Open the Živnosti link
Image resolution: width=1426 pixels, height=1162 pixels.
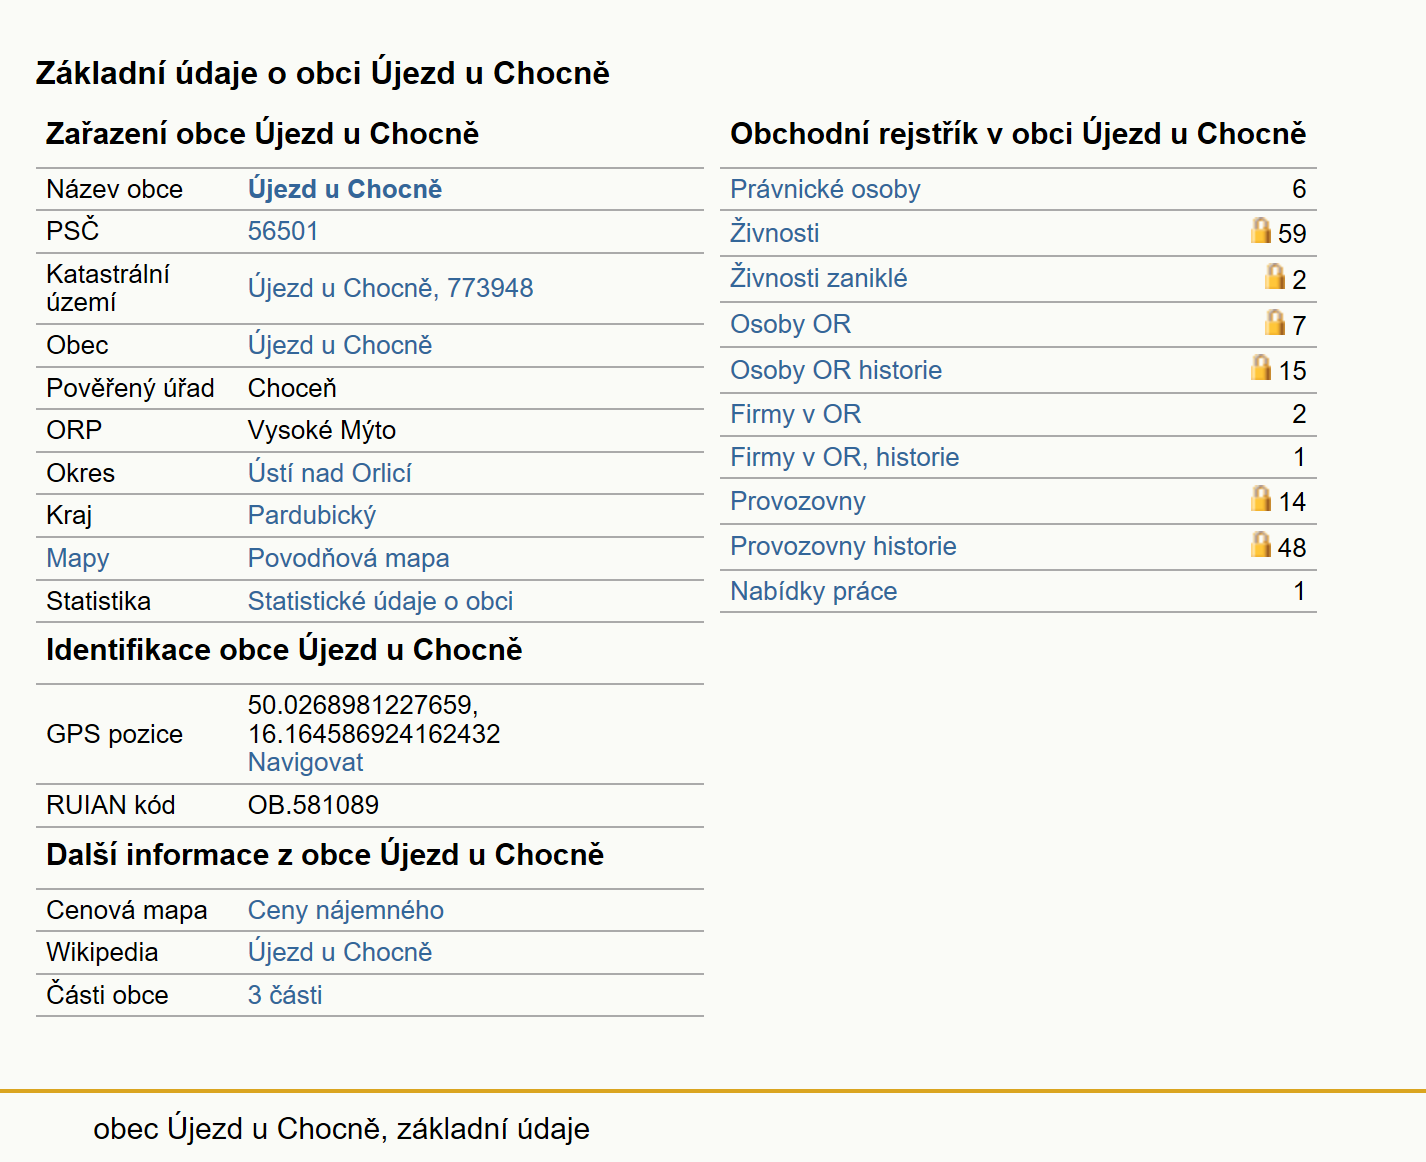[774, 232]
